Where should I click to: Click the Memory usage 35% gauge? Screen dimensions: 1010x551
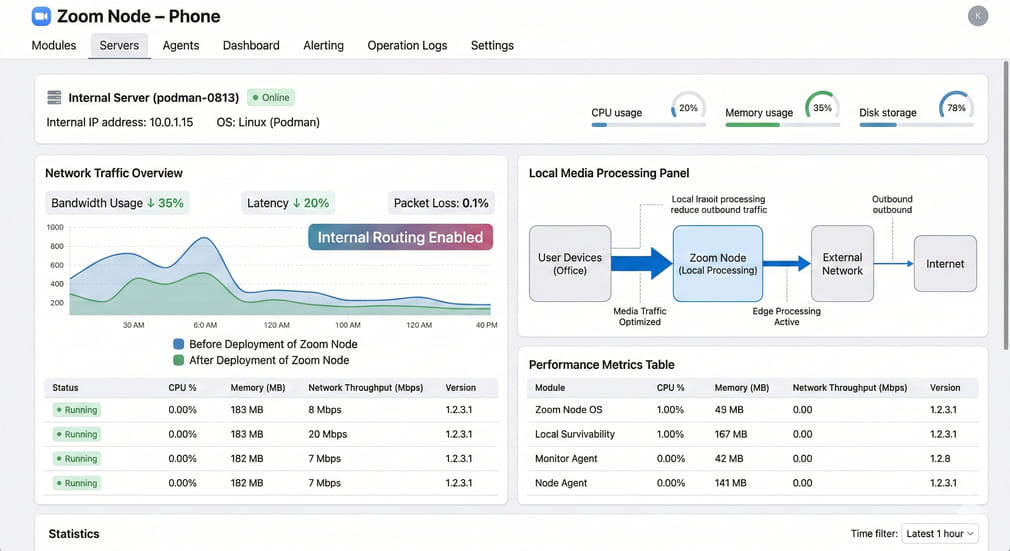[822, 108]
